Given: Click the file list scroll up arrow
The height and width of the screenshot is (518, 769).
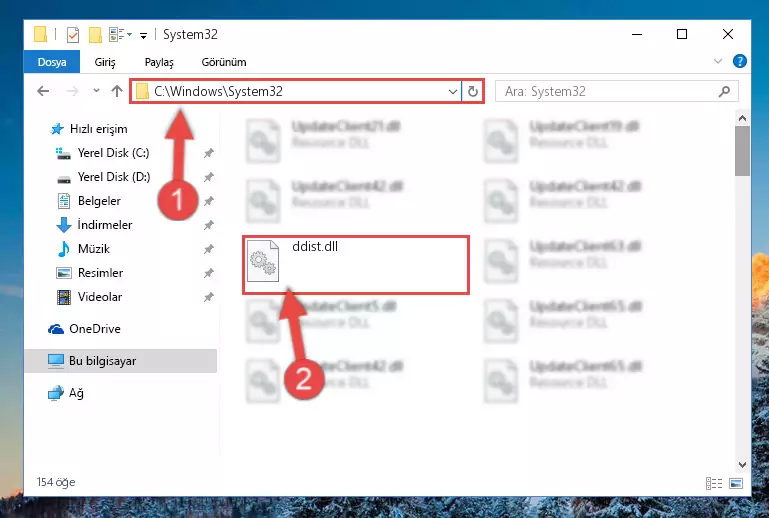Looking at the screenshot, I should click(742, 118).
